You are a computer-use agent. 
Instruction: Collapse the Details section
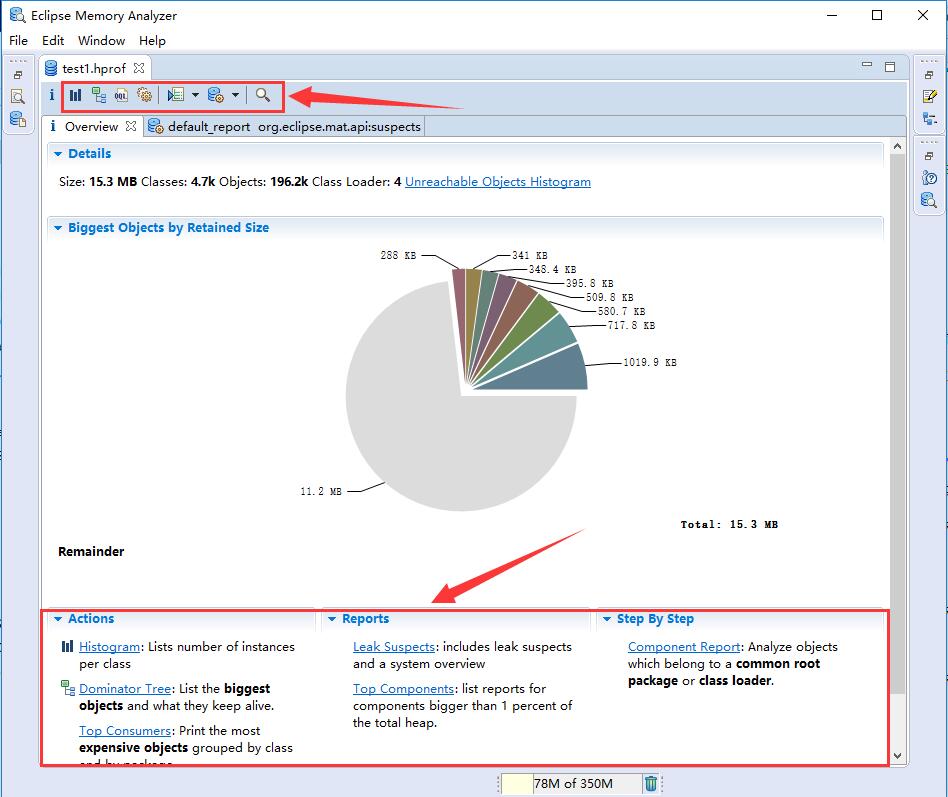(x=58, y=154)
